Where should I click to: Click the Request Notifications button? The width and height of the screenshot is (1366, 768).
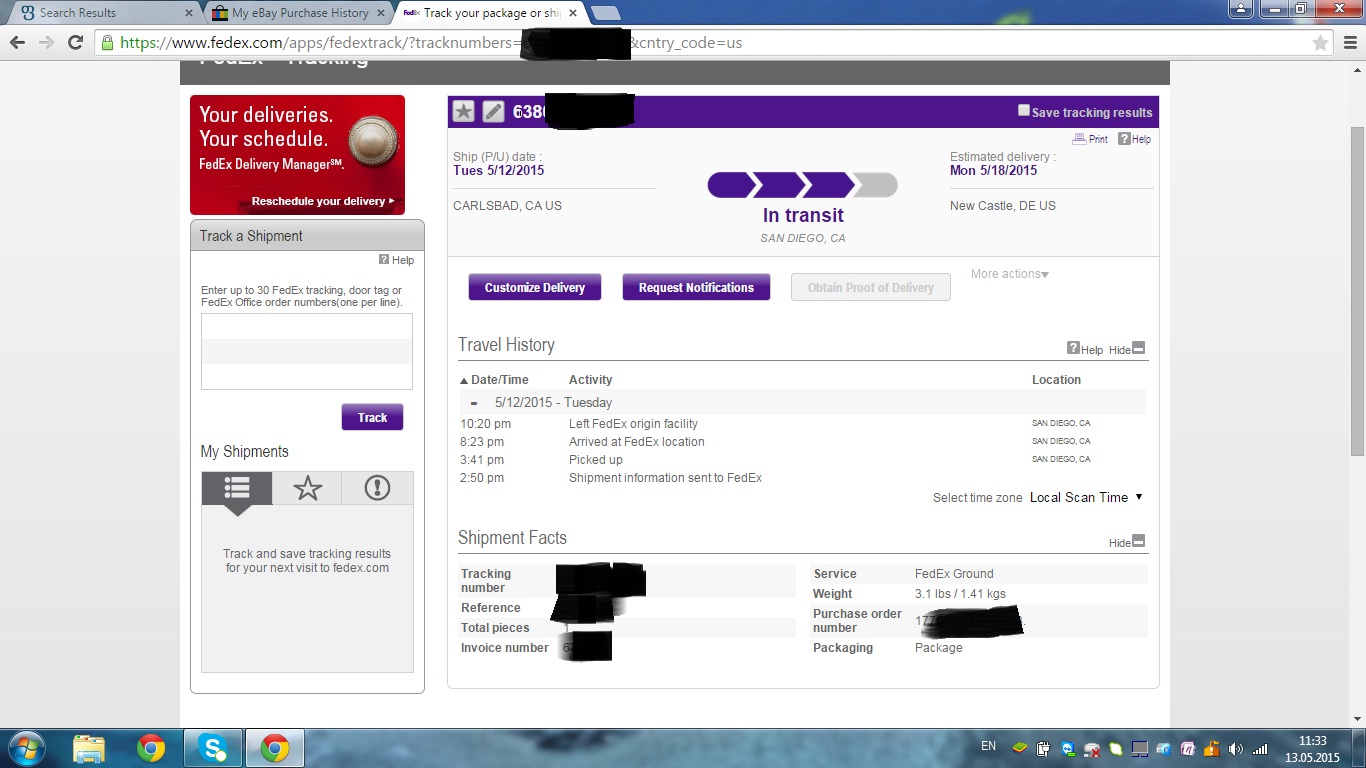tap(696, 287)
